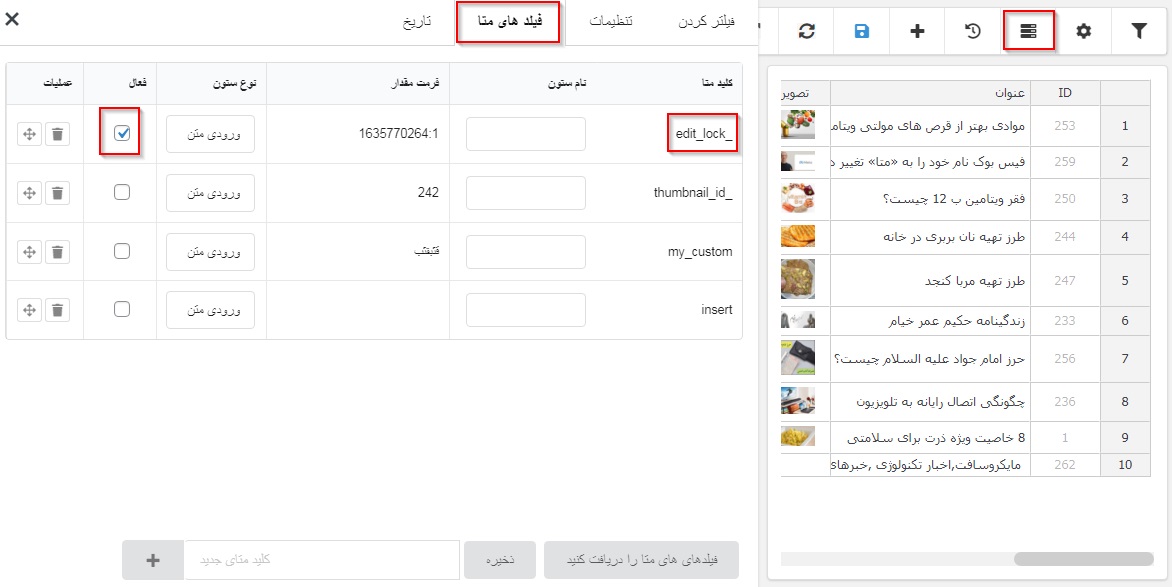The width and height of the screenshot is (1172, 587).
Task: Click the ذخیره save button
Action: point(499,560)
